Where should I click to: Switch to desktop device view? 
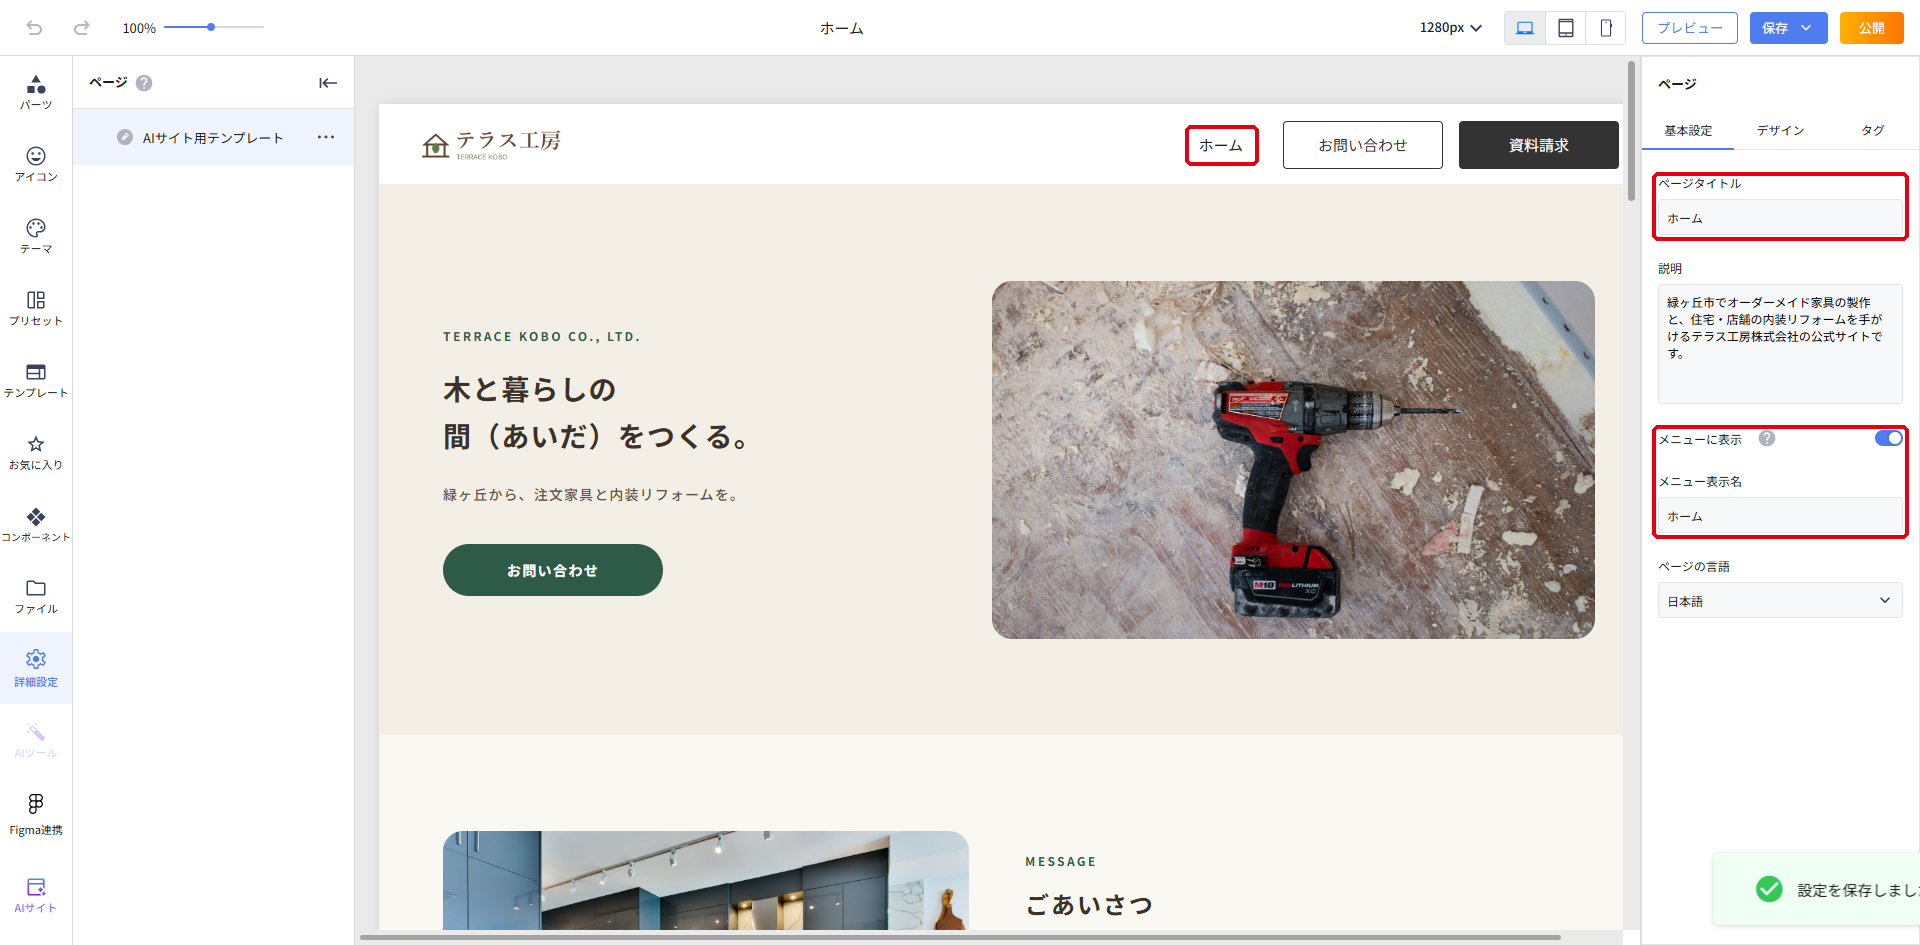tap(1525, 28)
